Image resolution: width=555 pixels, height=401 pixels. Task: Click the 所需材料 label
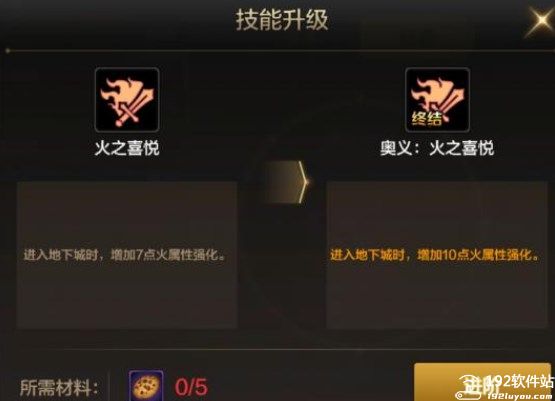tap(59, 388)
